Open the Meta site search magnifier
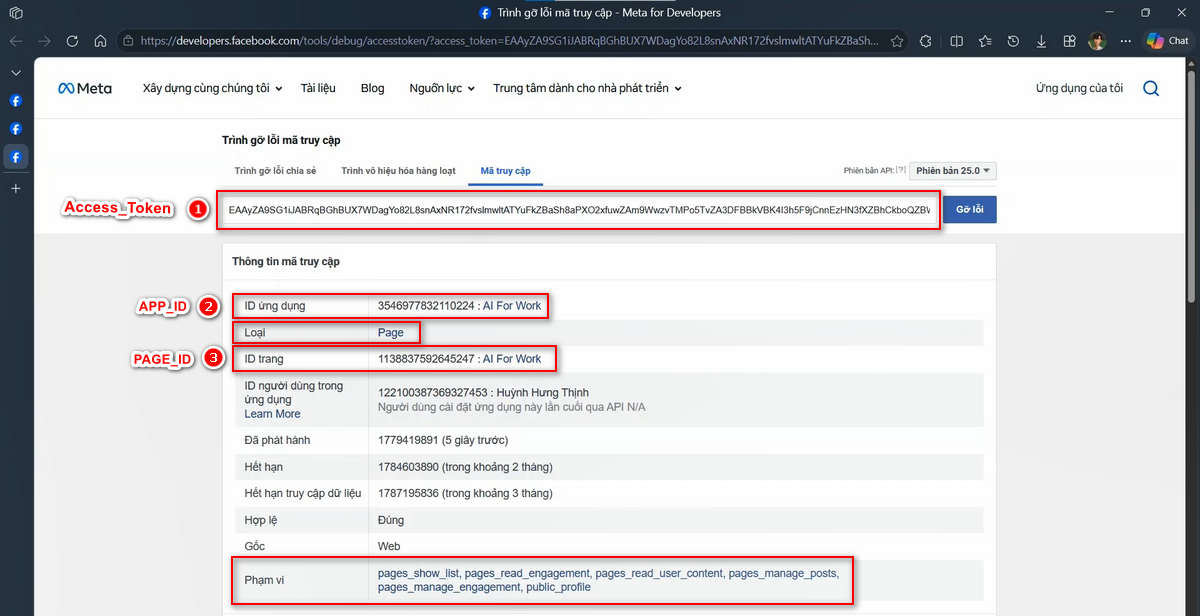This screenshot has width=1200, height=616. [1151, 88]
